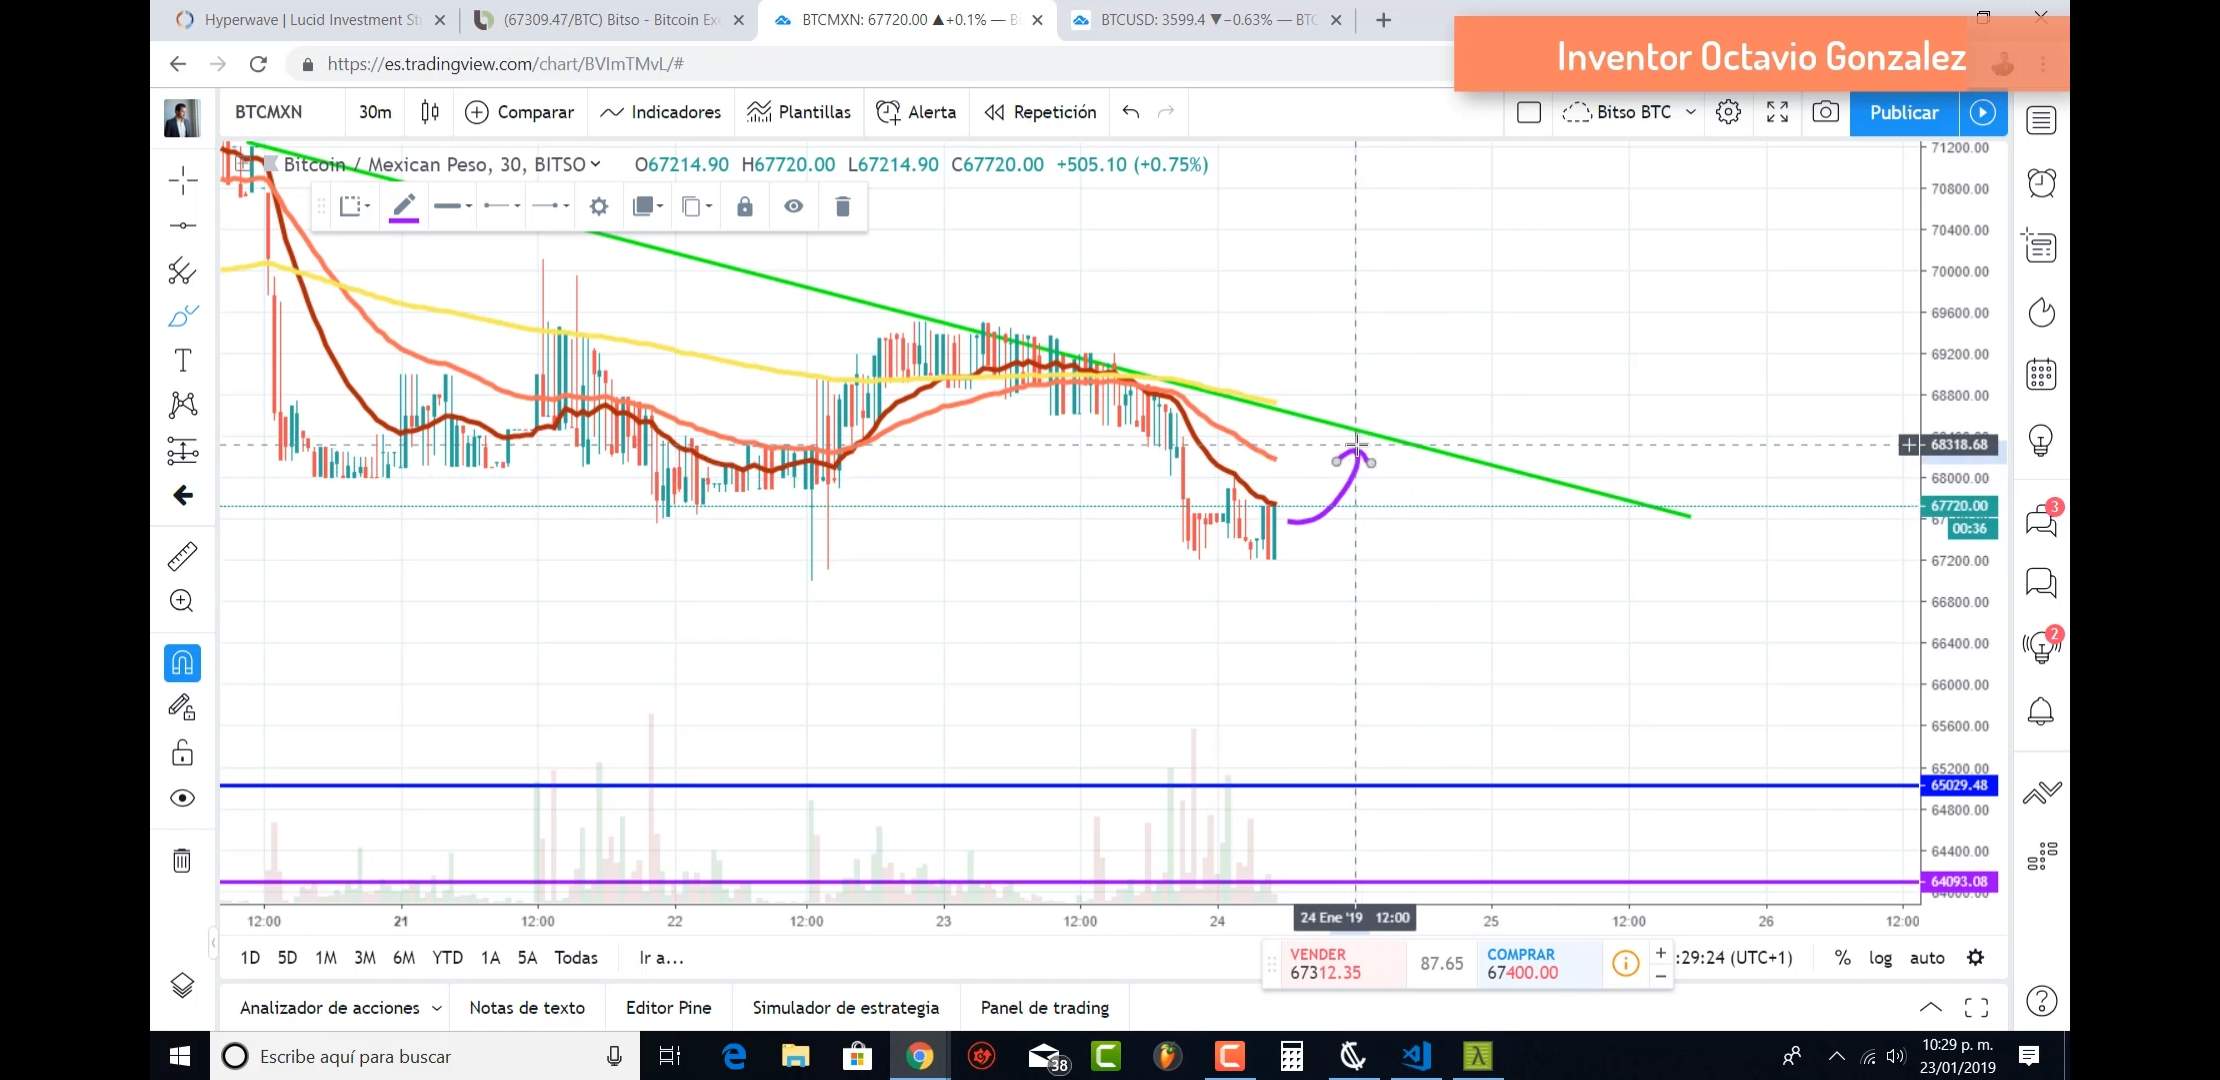
Task: Toggle lock on selected drawing
Action: pyautogui.click(x=745, y=206)
